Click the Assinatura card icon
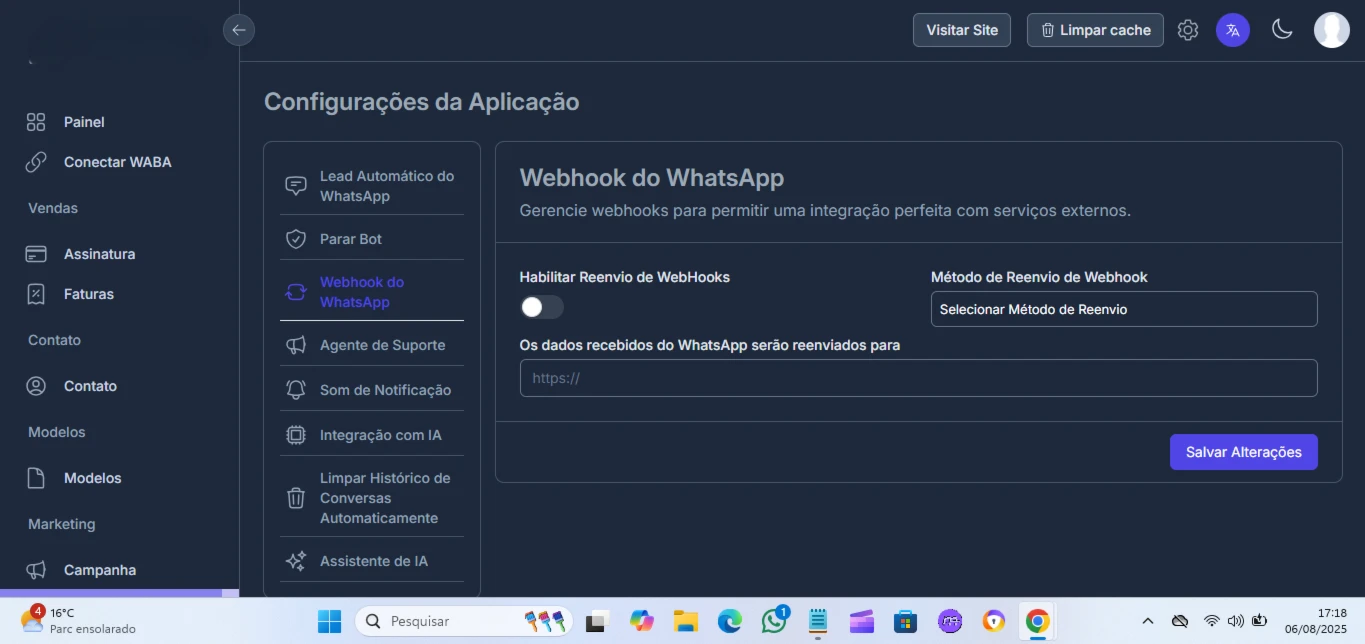This screenshot has height=644, width=1365. pos(36,254)
